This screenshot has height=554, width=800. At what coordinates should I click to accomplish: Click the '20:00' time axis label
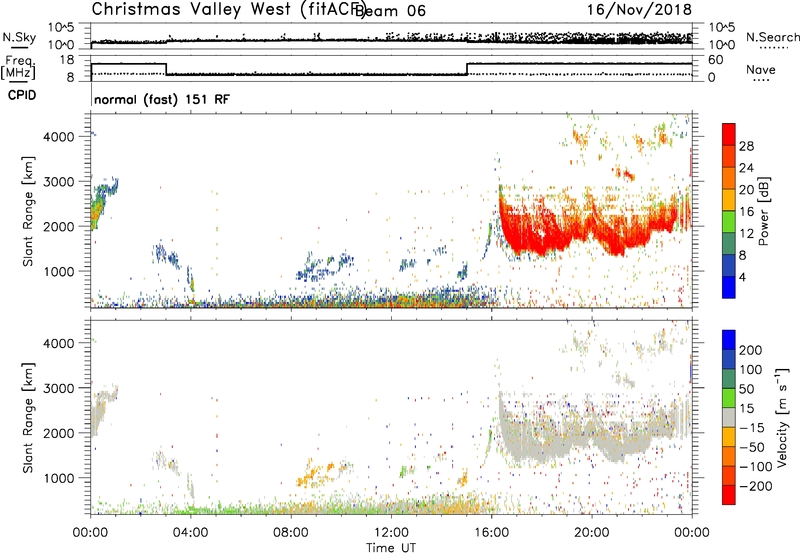[x=592, y=533]
